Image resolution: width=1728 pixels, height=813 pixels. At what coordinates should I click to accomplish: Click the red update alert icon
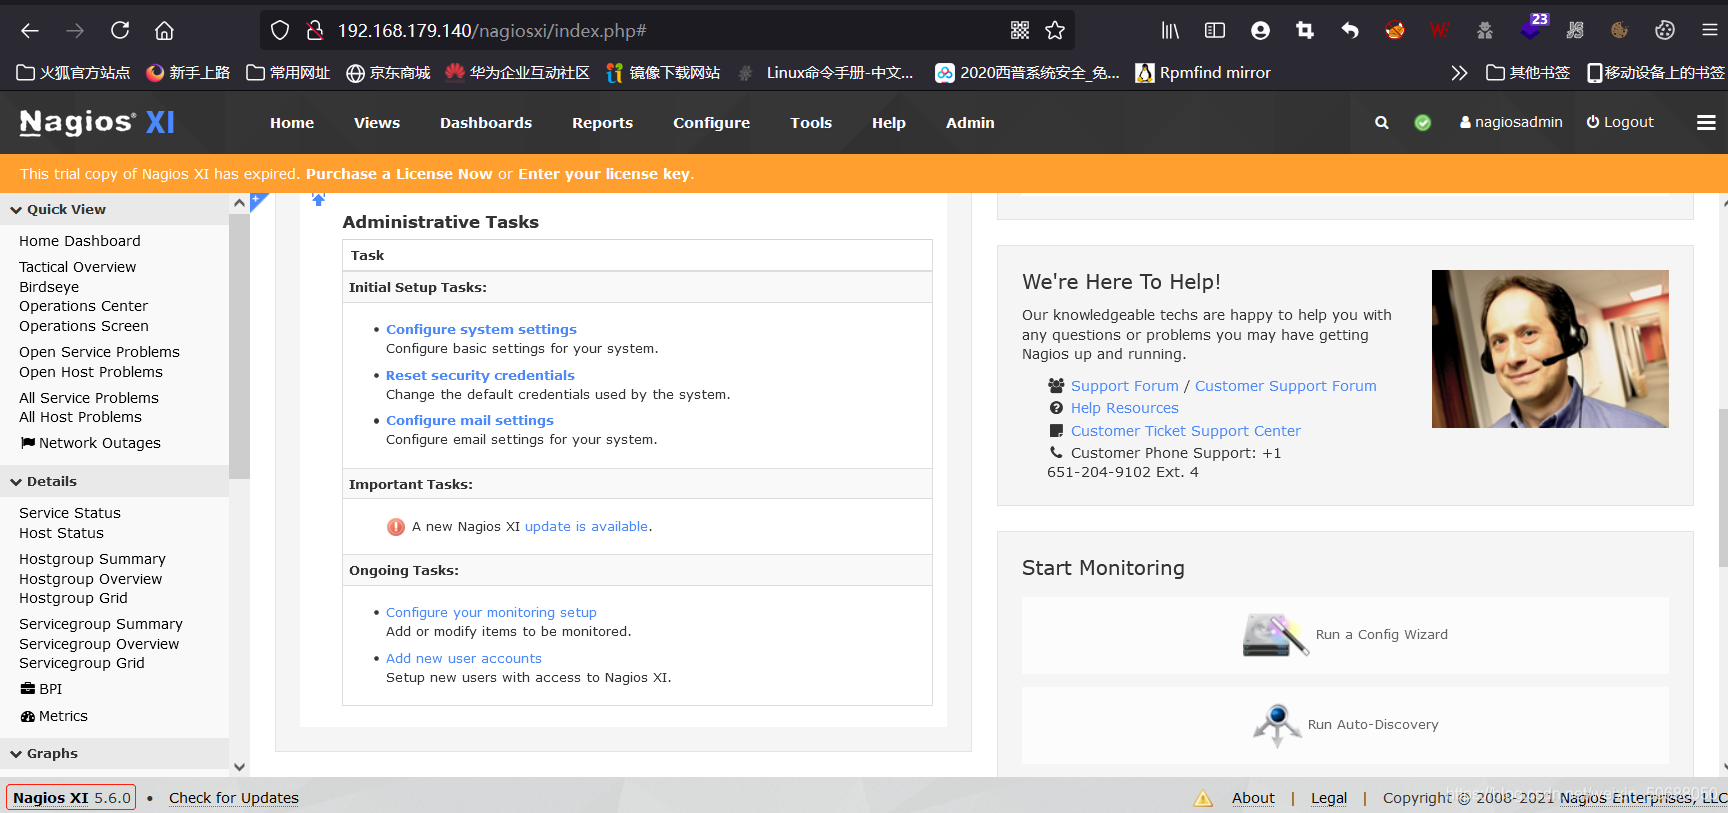[396, 527]
